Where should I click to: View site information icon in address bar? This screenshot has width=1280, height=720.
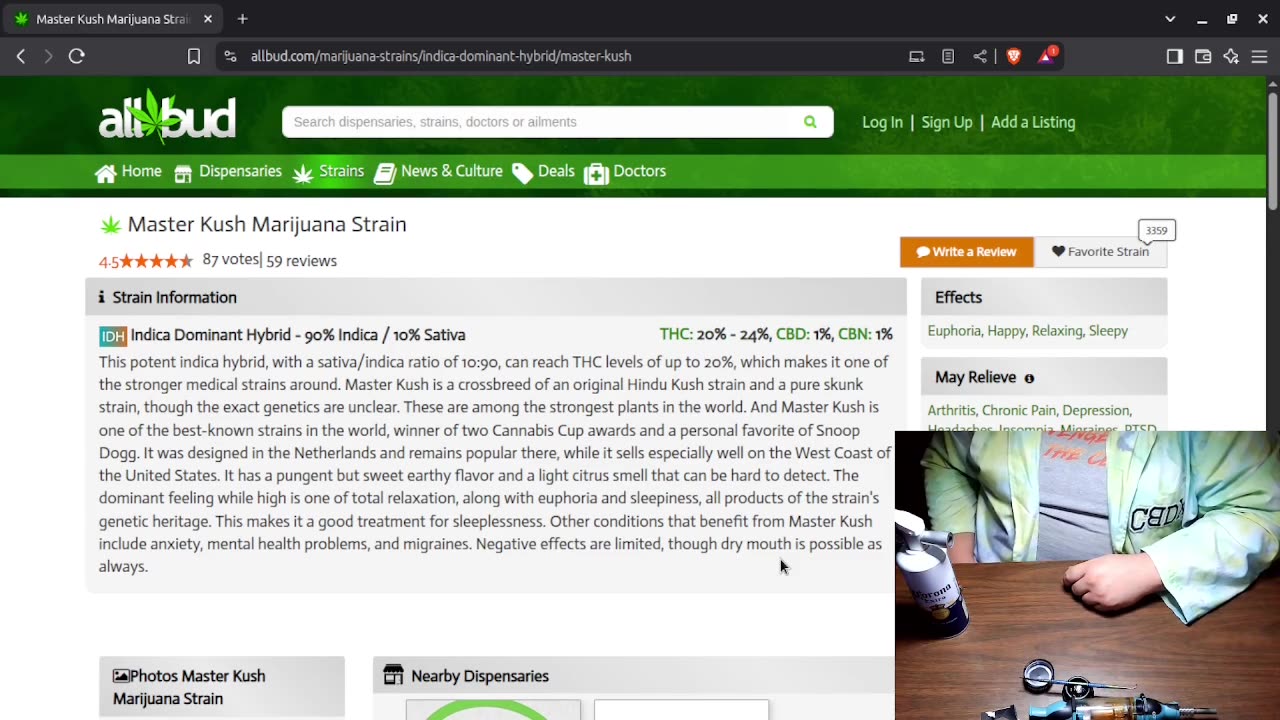point(230,56)
